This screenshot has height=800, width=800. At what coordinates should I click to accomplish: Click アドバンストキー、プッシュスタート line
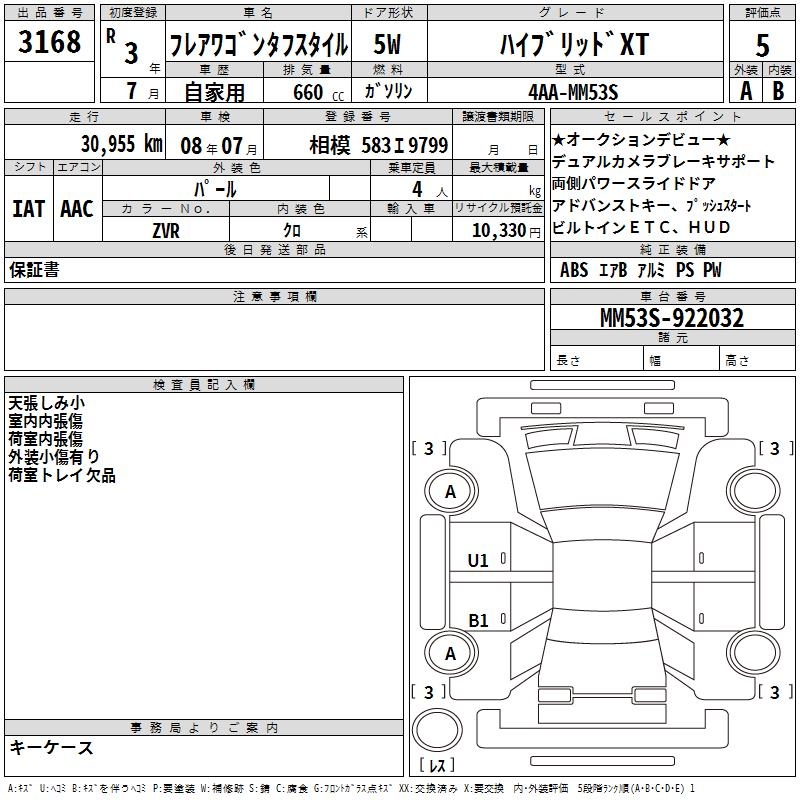(x=652, y=205)
